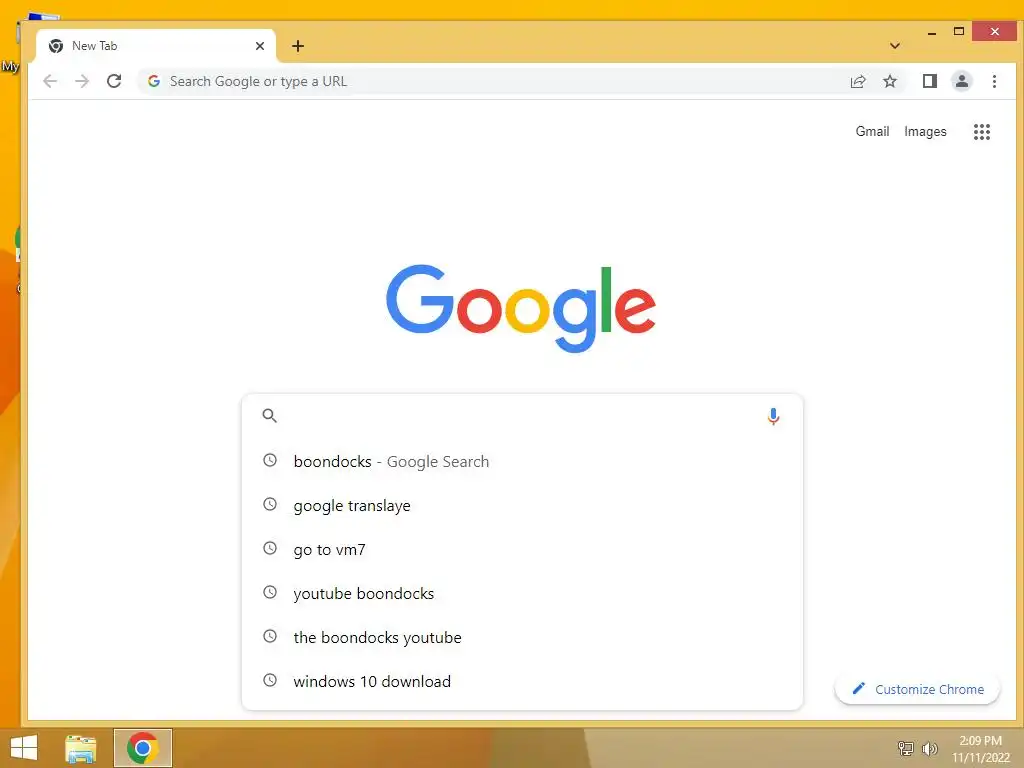Click the history icon beside 'windows 10 download'
This screenshot has height=768, width=1024.
[x=270, y=680]
